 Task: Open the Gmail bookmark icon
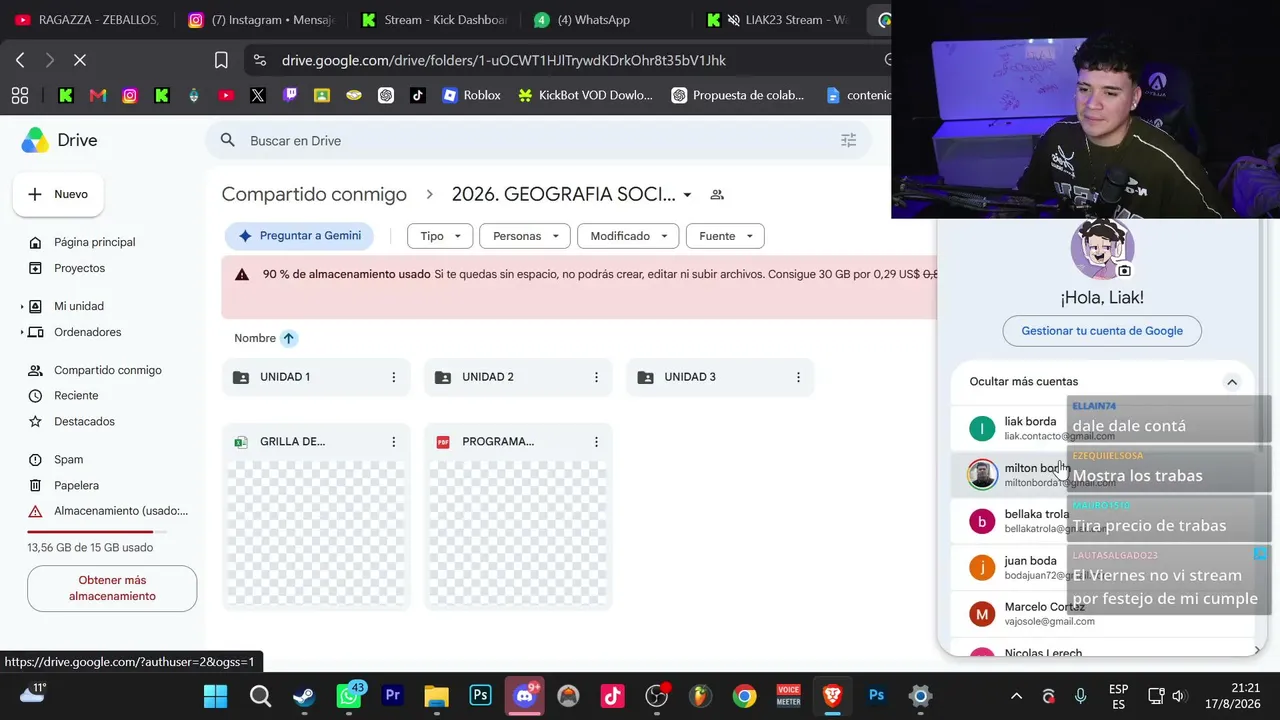coord(98,95)
